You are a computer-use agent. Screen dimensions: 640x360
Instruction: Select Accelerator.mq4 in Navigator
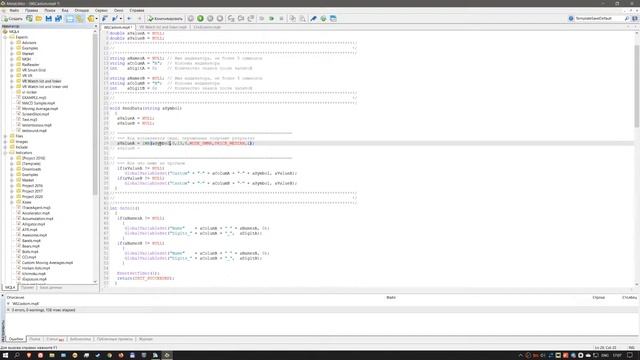pos(36,213)
